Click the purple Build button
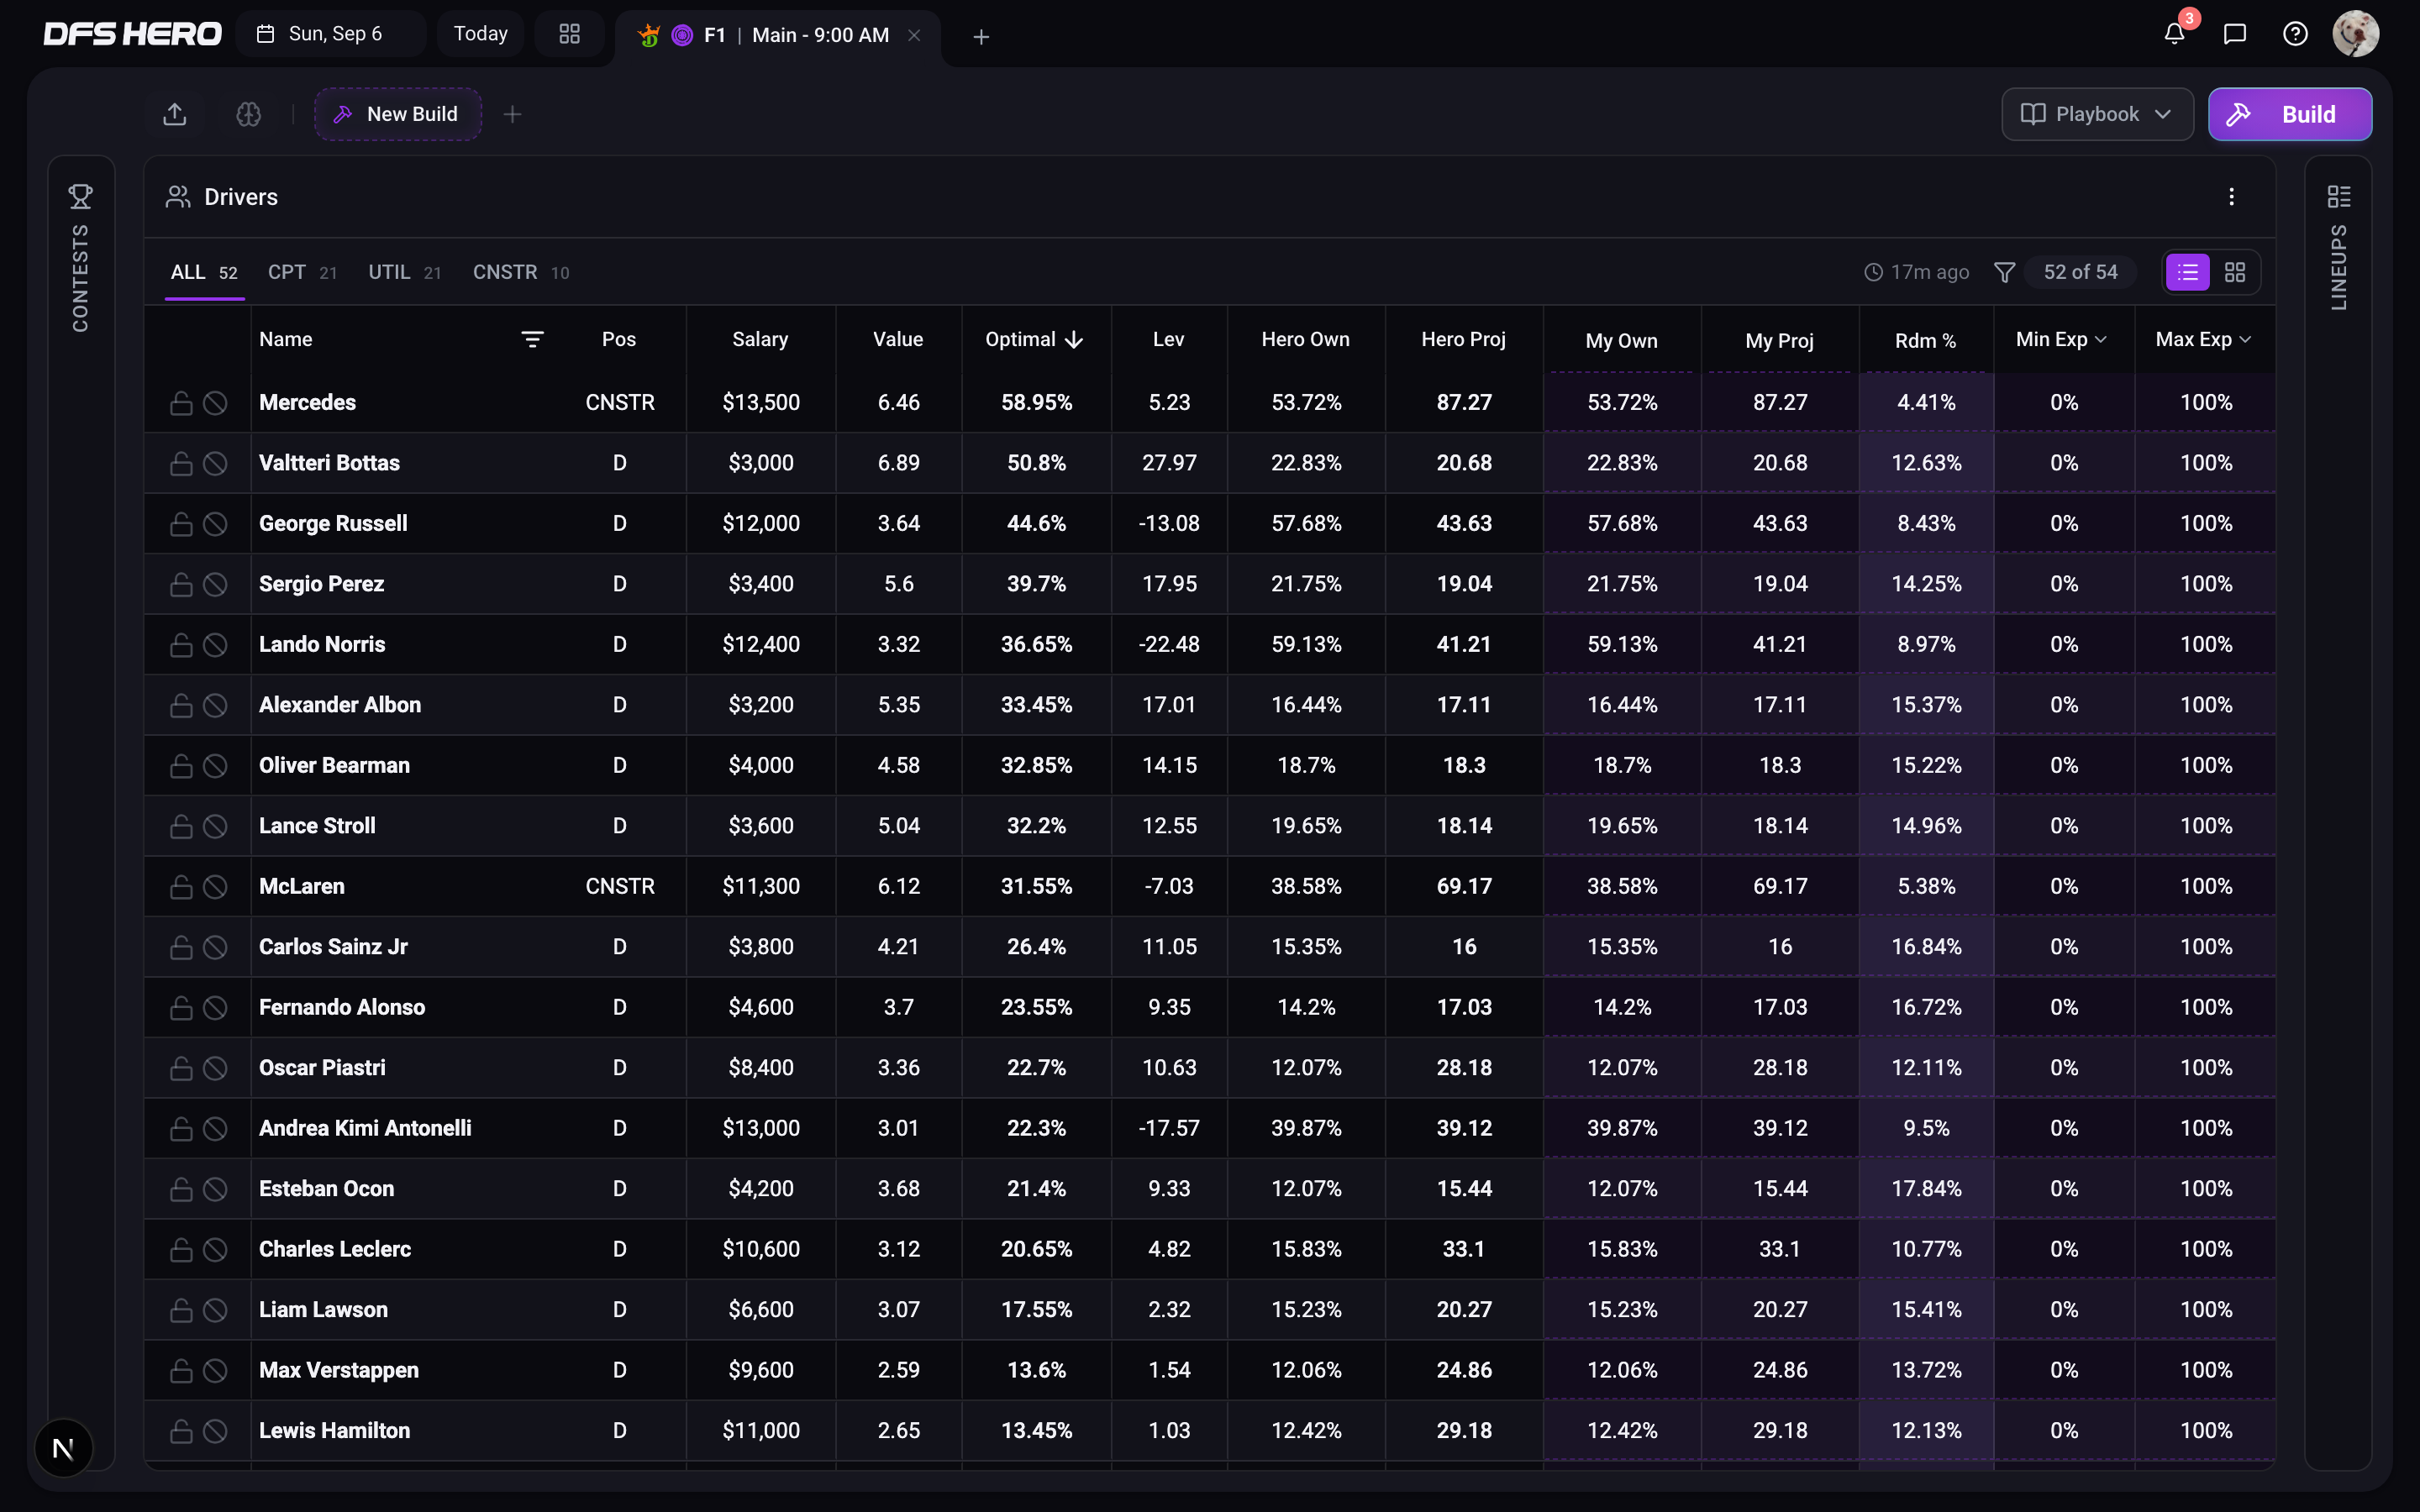Image resolution: width=2420 pixels, height=1512 pixels. [x=2289, y=114]
